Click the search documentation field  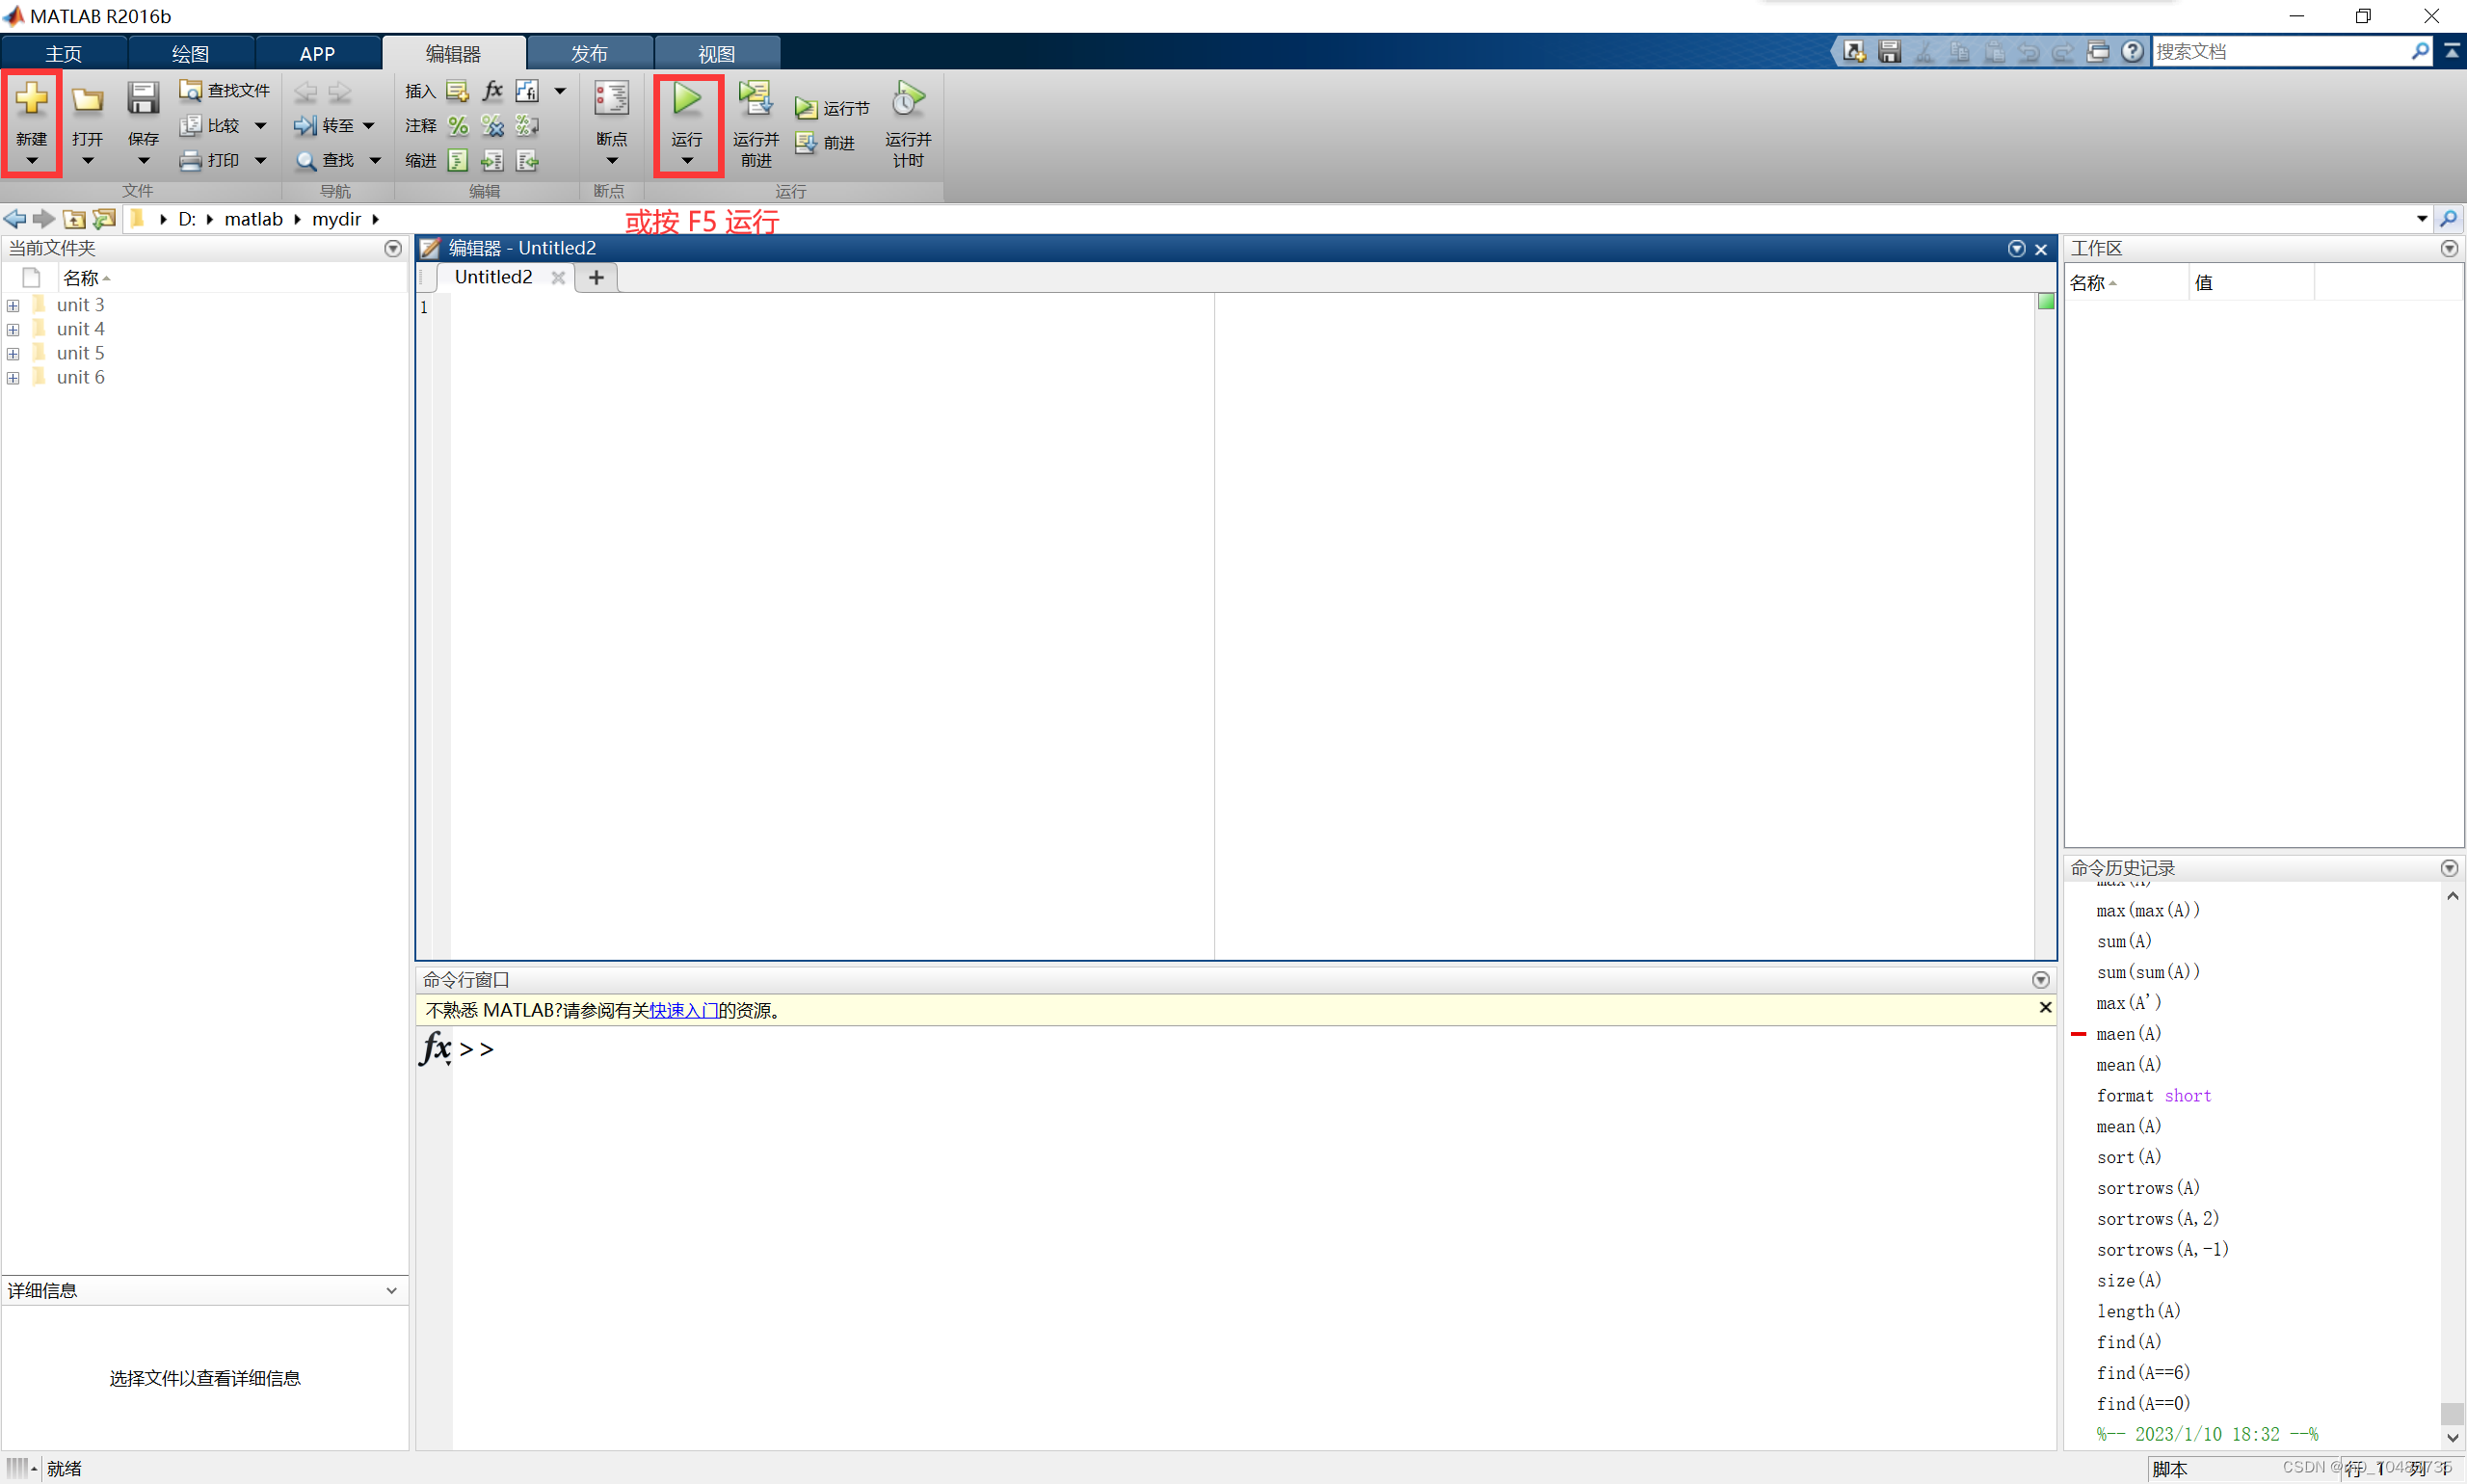pyautogui.click(x=2278, y=51)
